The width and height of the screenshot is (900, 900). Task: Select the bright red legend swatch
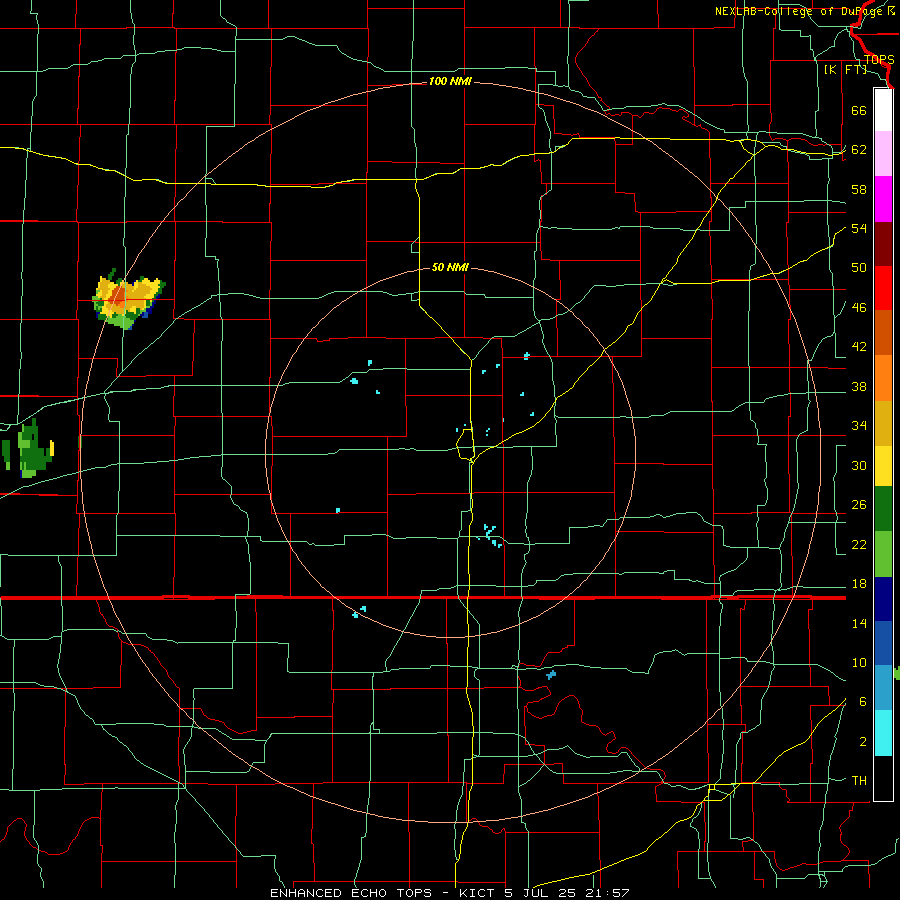pos(883,288)
